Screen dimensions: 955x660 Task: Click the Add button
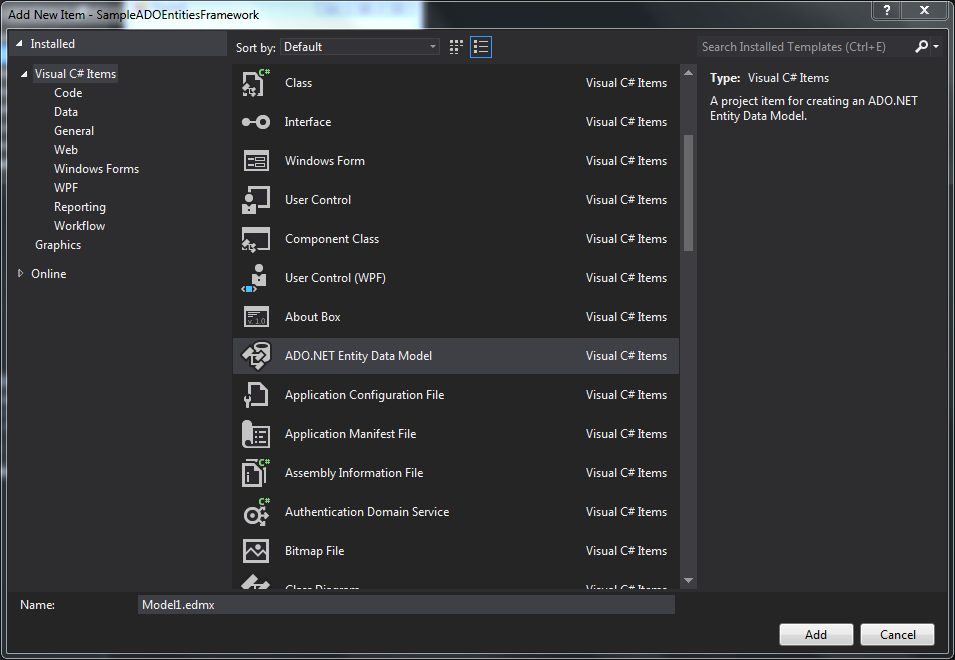tap(816, 634)
